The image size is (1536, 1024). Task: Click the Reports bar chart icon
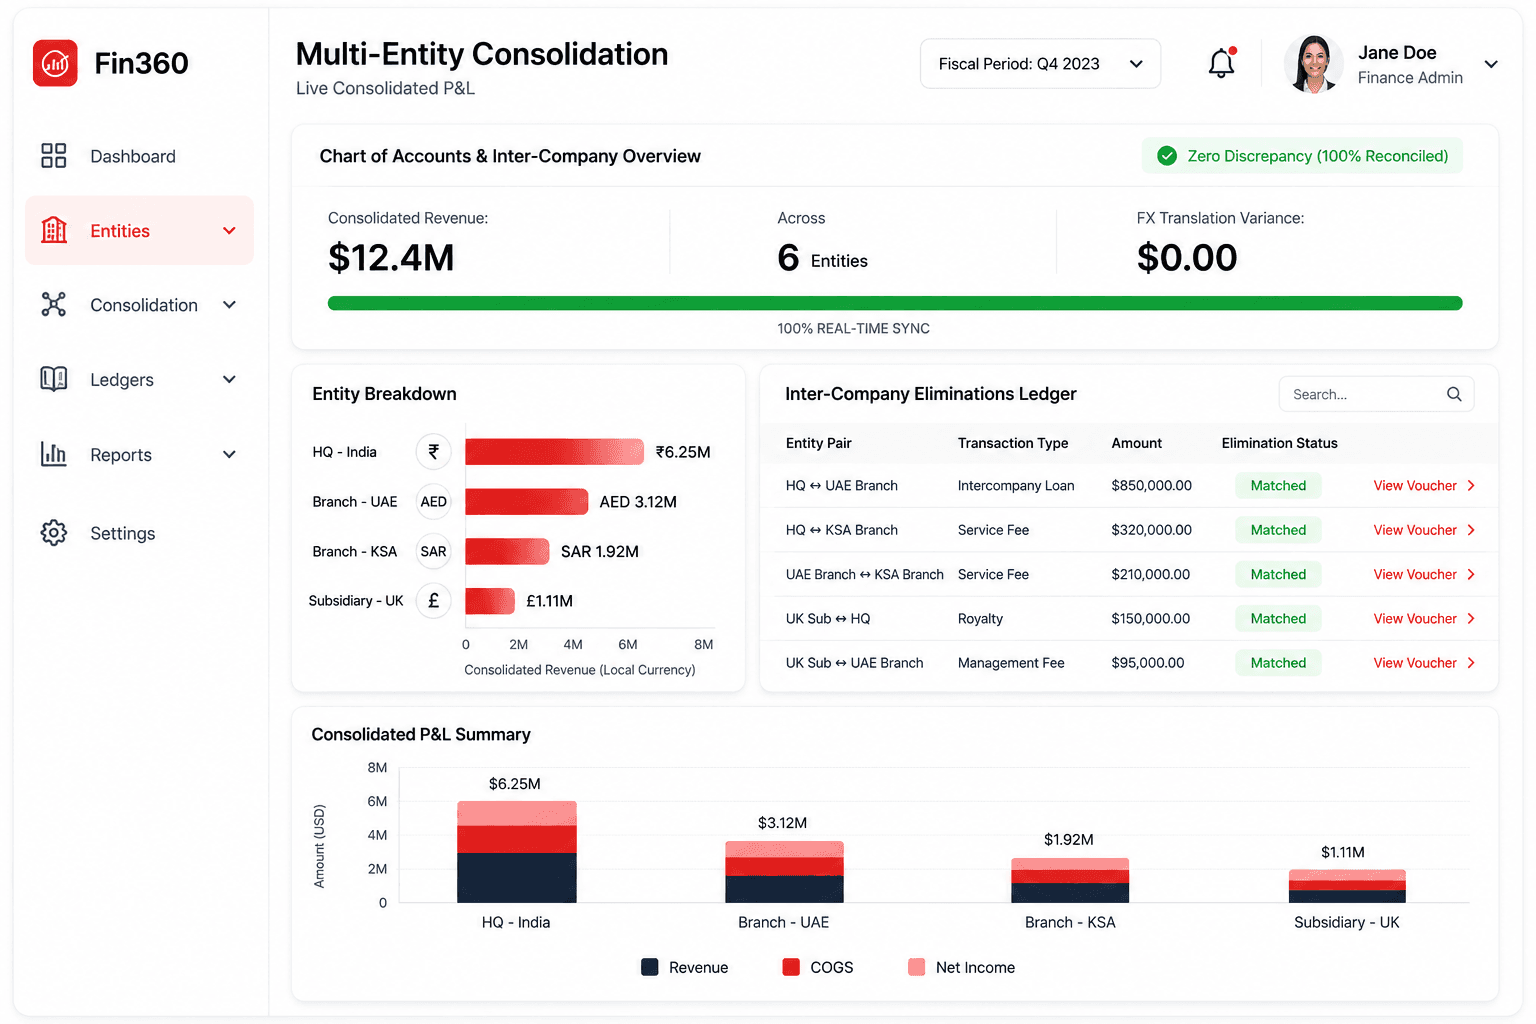pyautogui.click(x=54, y=454)
